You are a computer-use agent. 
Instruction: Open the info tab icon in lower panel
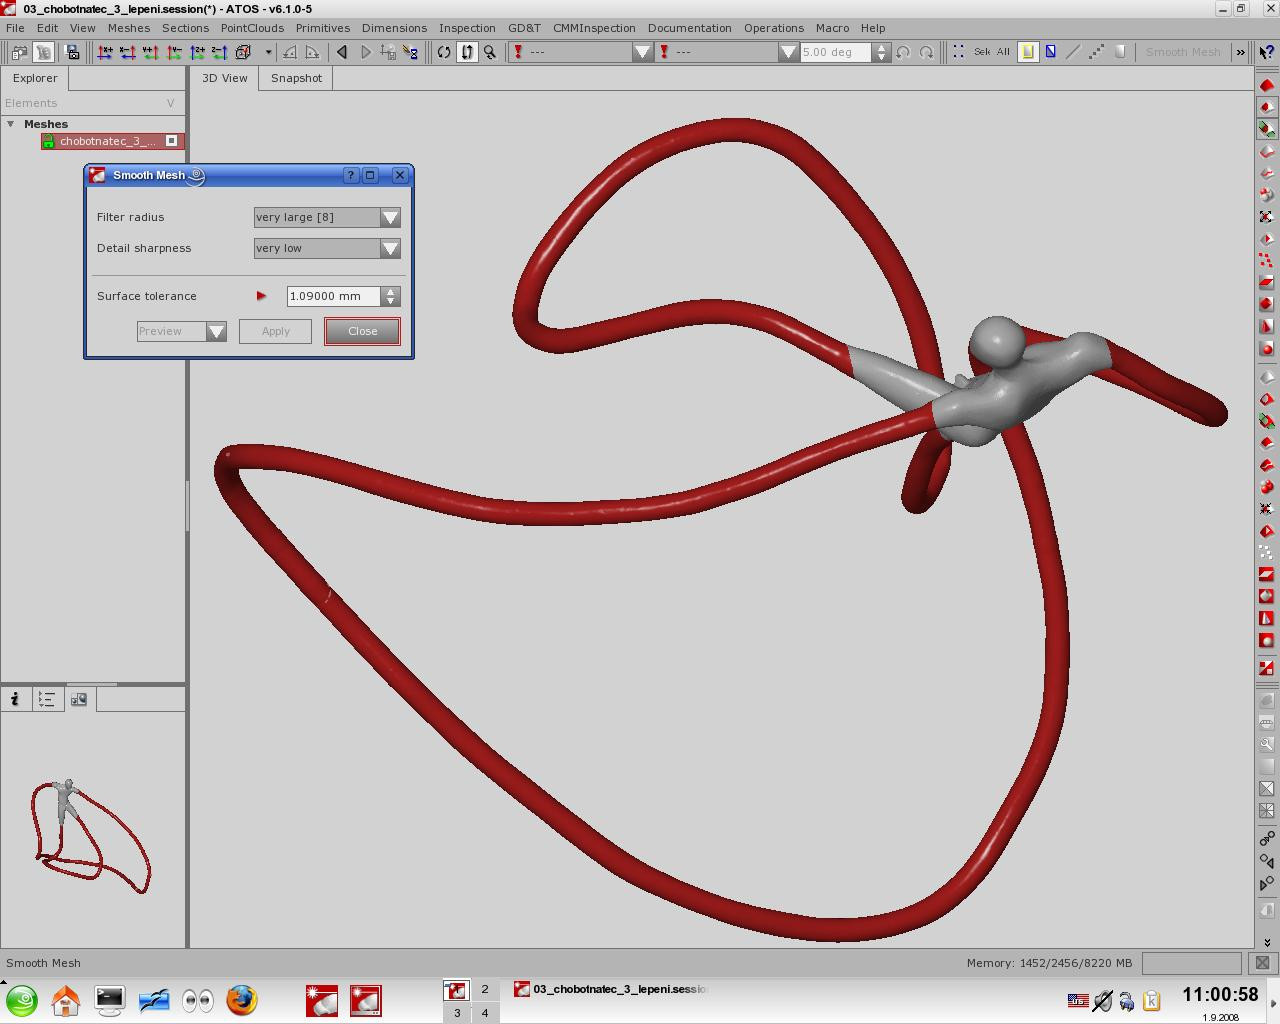(15, 699)
